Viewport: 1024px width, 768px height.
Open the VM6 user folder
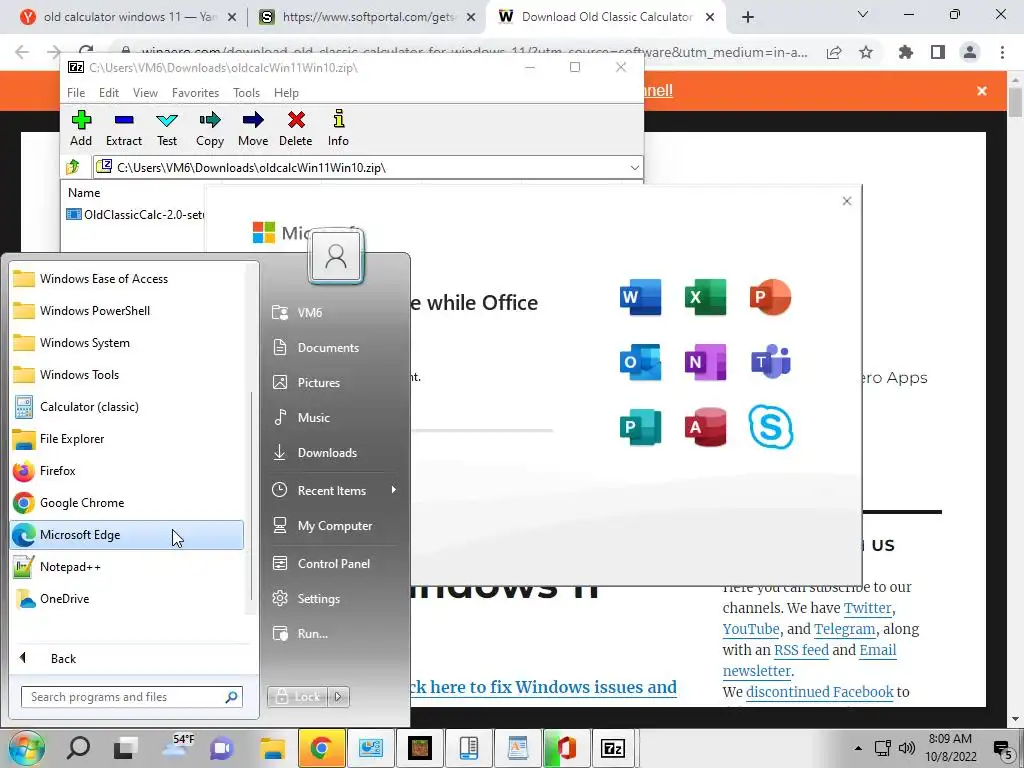(335, 313)
